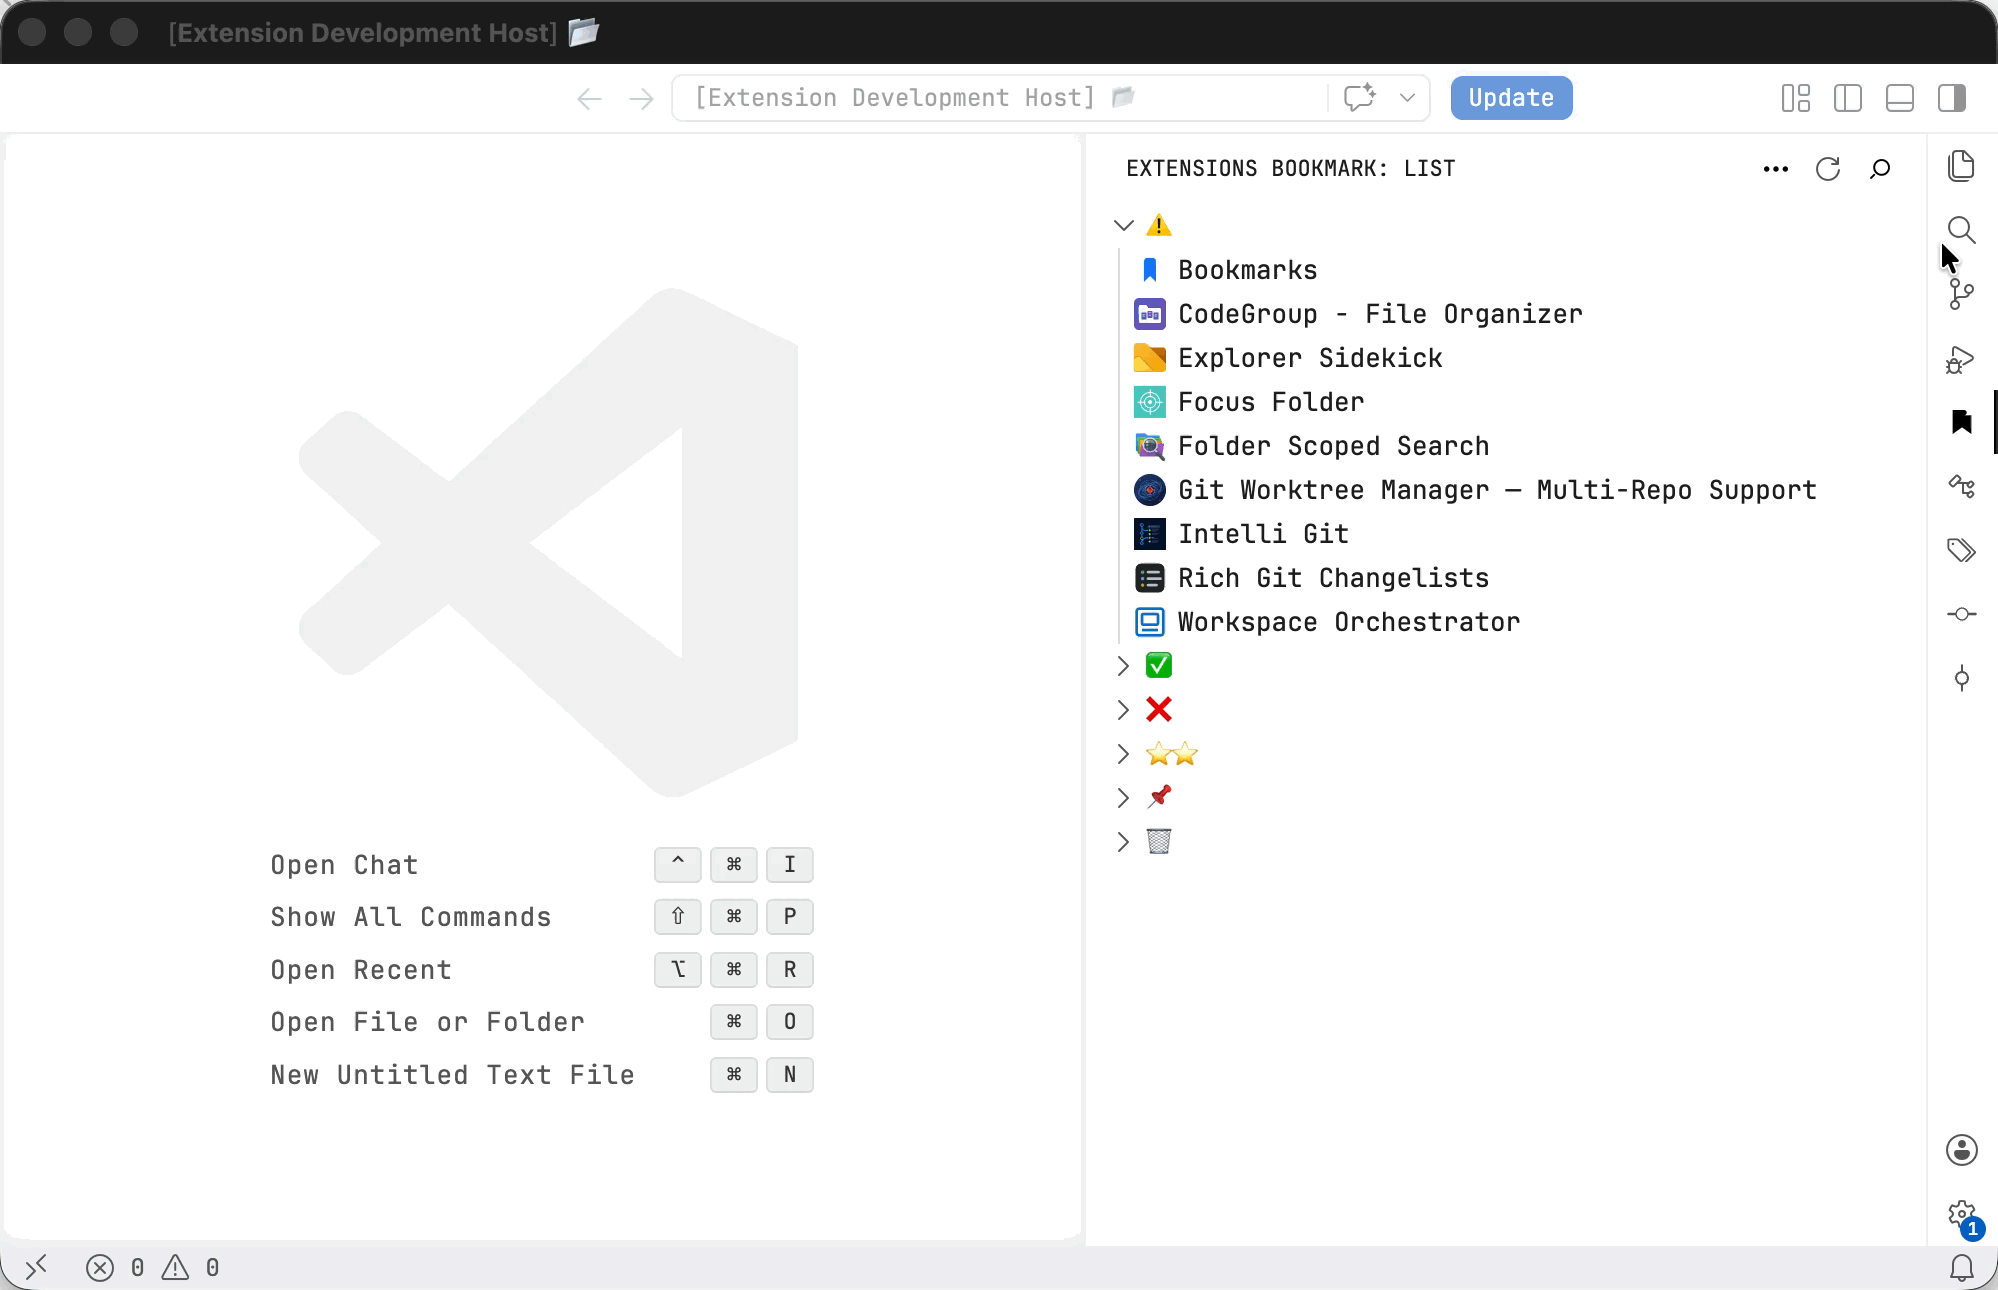The height and width of the screenshot is (1290, 1998).
Task: Open the bookmark panel more actions menu
Action: coord(1776,169)
